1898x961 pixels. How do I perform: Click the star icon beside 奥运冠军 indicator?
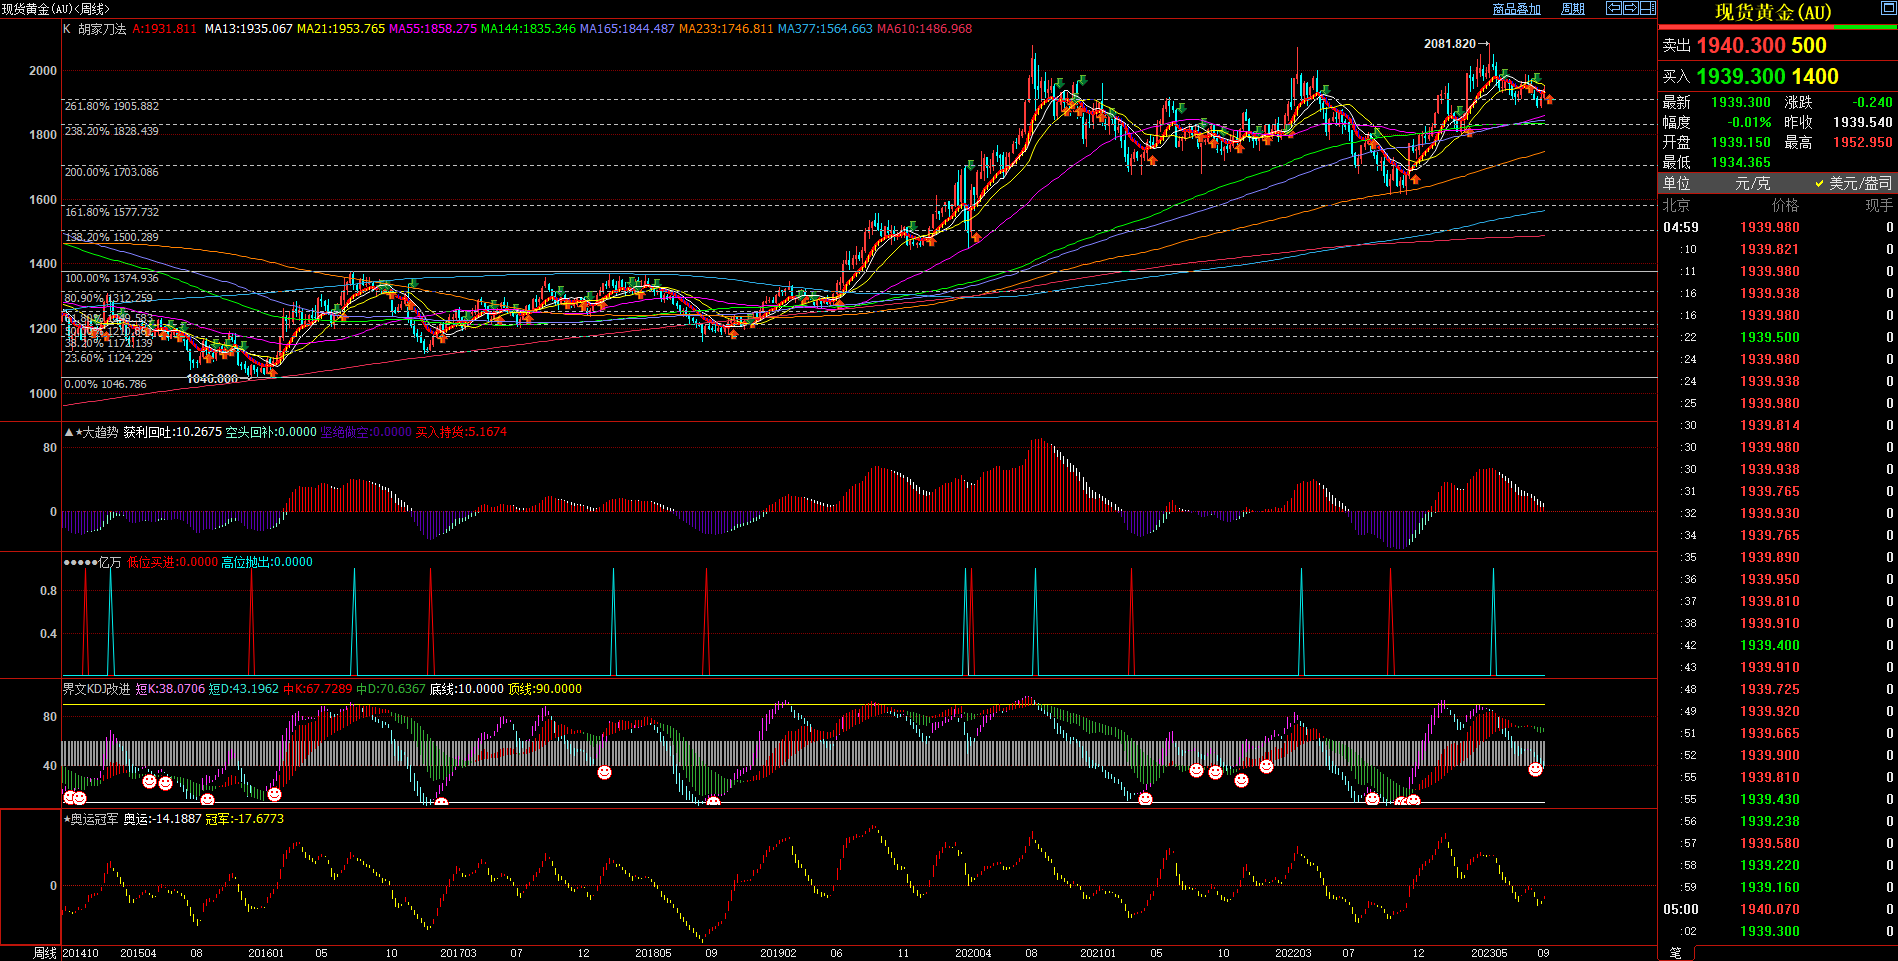pos(67,819)
